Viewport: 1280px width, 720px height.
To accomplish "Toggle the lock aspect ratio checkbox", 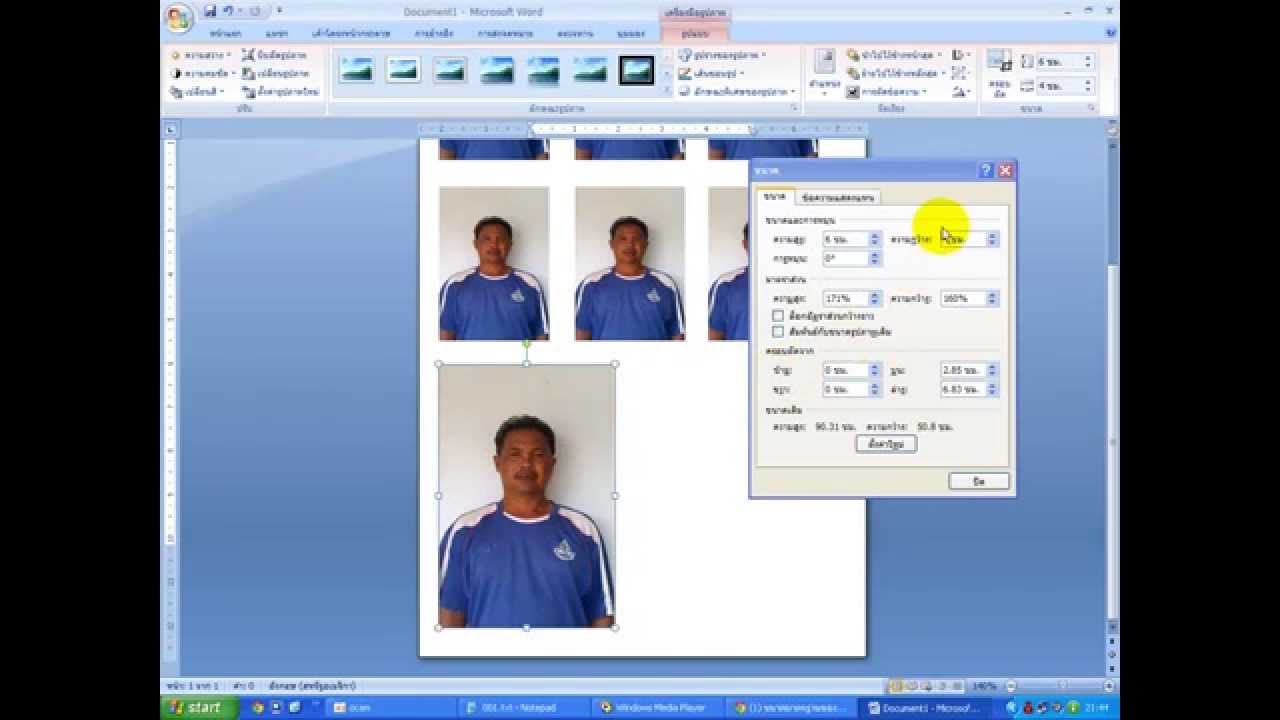I will pyautogui.click(x=778, y=315).
